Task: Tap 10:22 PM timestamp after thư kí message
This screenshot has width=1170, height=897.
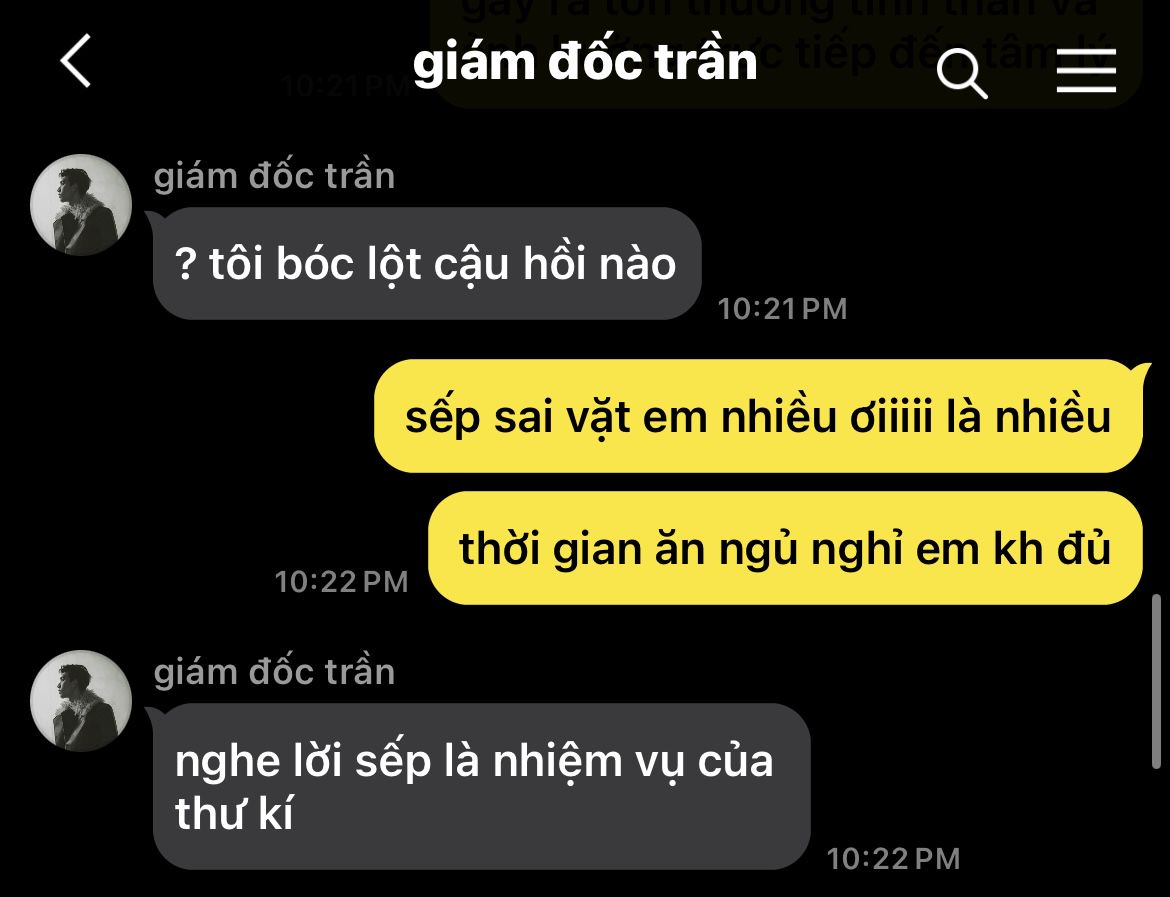Action: click(893, 859)
